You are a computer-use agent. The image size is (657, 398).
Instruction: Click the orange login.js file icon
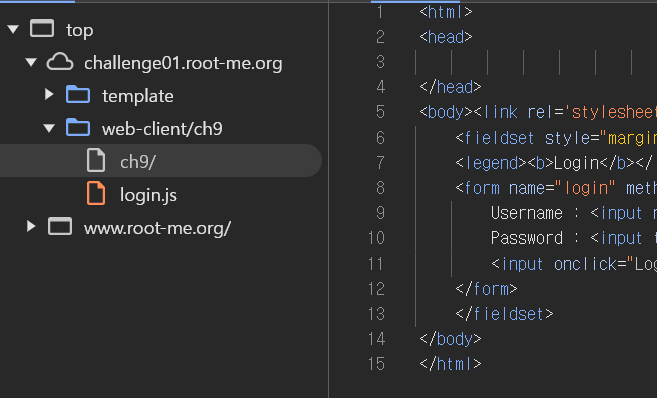pyautogui.click(x=96, y=194)
